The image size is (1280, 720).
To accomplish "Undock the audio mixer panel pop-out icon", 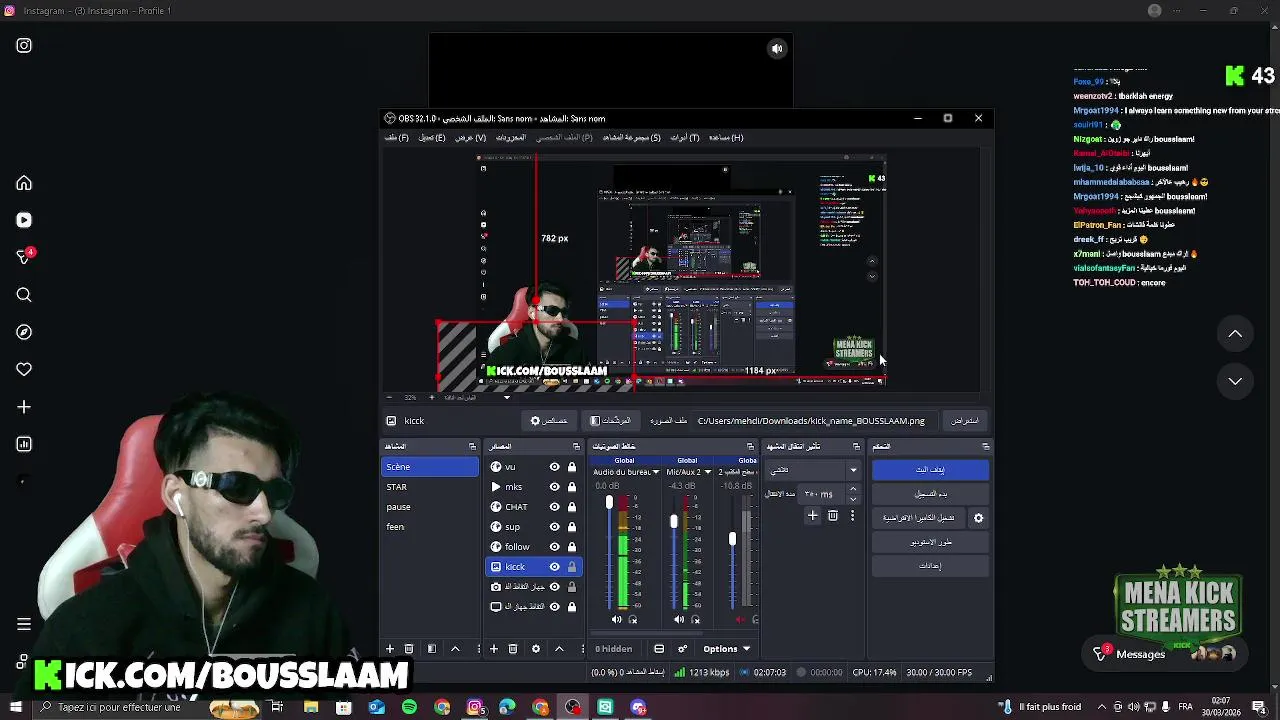I will 750,447.
